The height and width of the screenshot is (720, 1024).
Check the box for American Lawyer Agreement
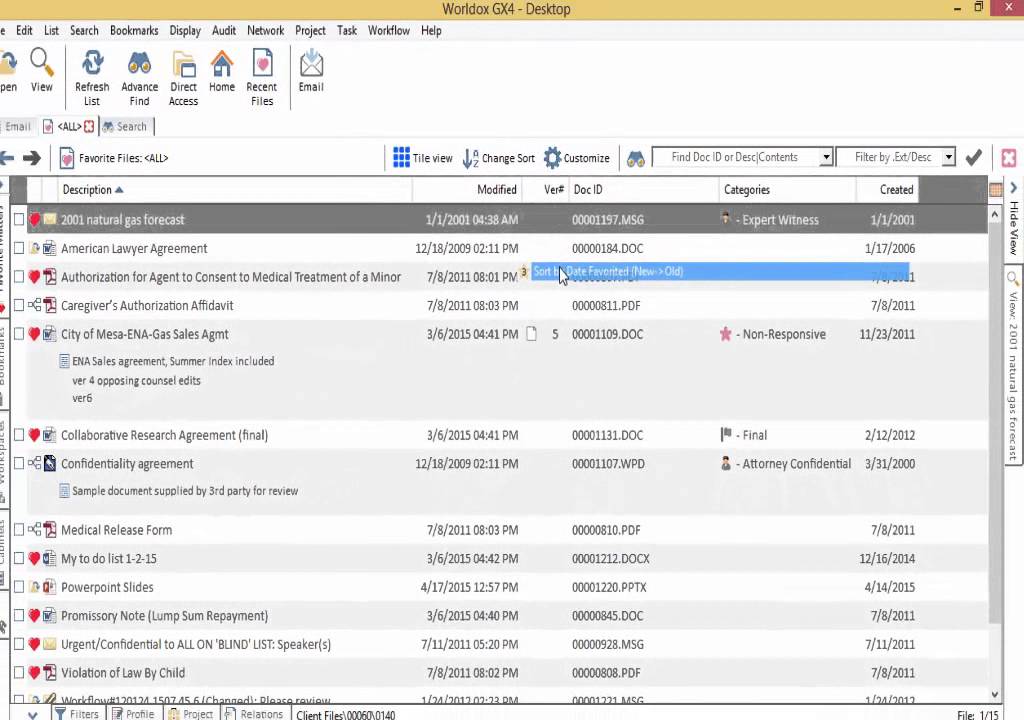pos(19,249)
